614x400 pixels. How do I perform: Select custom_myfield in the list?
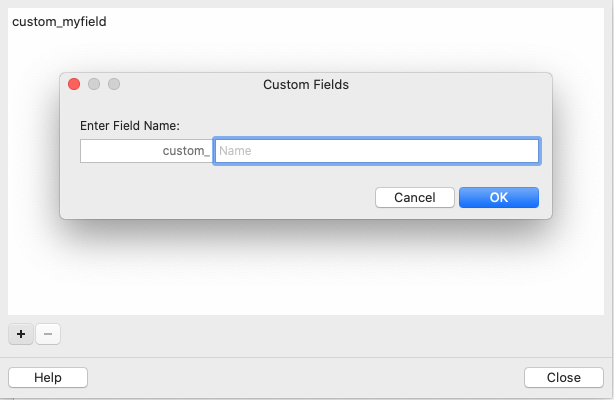pyautogui.click(x=59, y=21)
